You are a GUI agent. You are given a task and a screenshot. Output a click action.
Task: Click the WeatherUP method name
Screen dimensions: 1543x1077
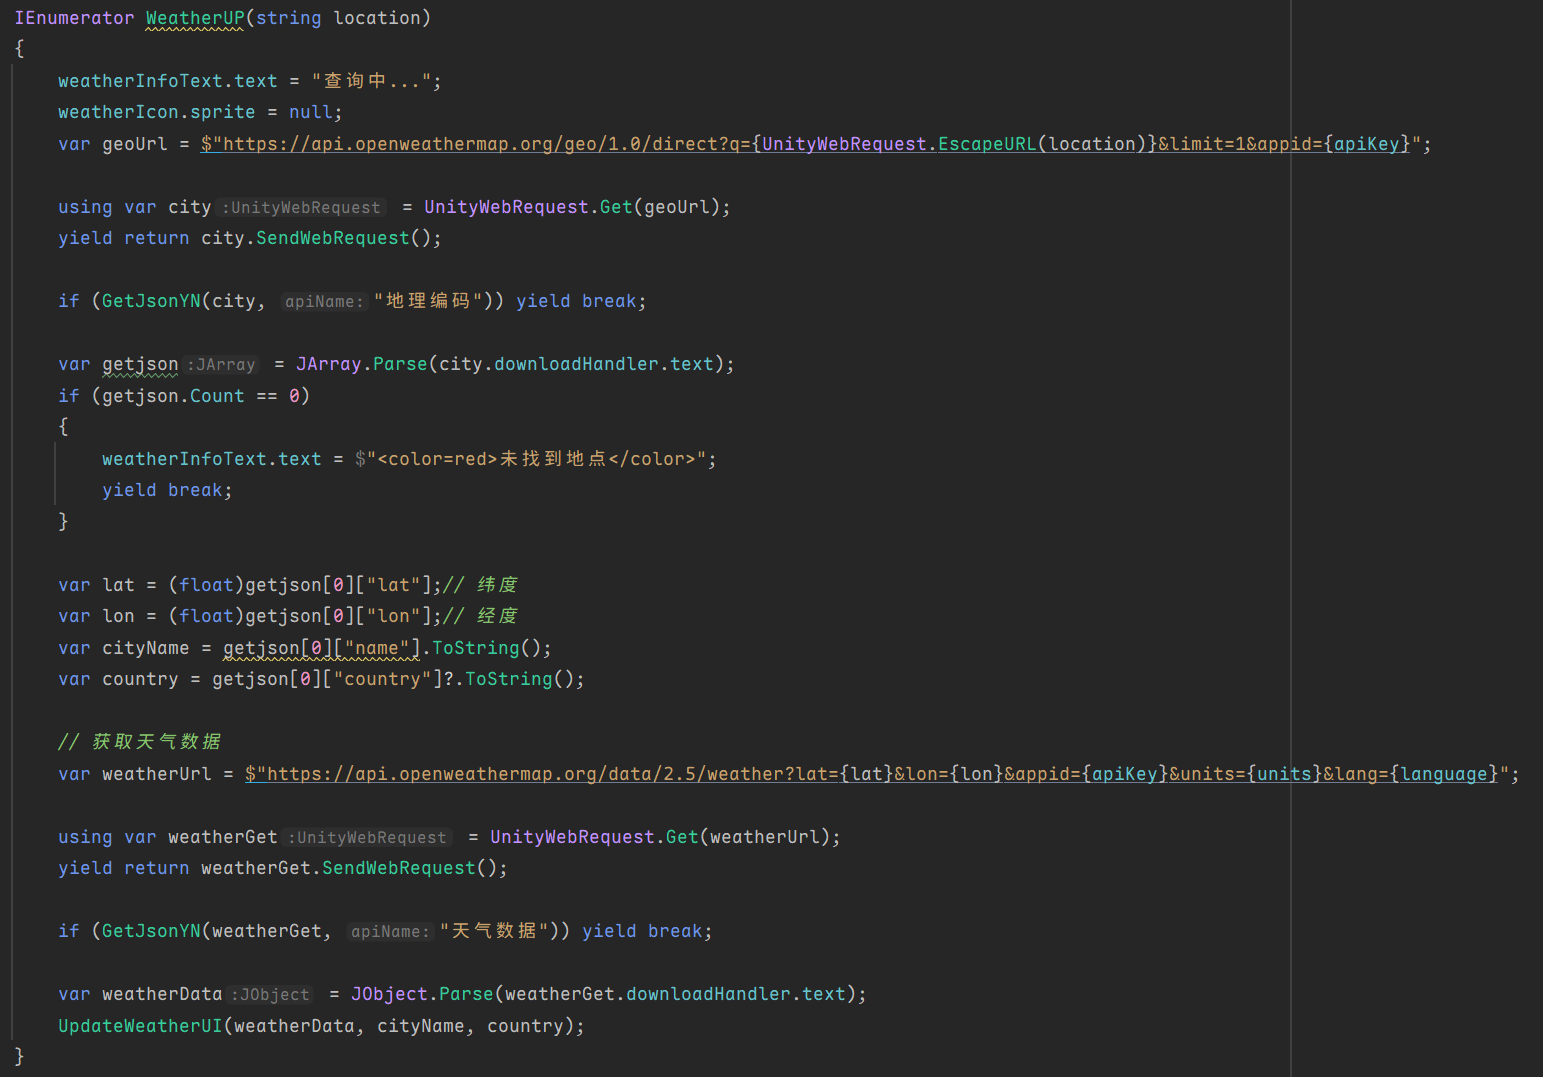coord(194,18)
